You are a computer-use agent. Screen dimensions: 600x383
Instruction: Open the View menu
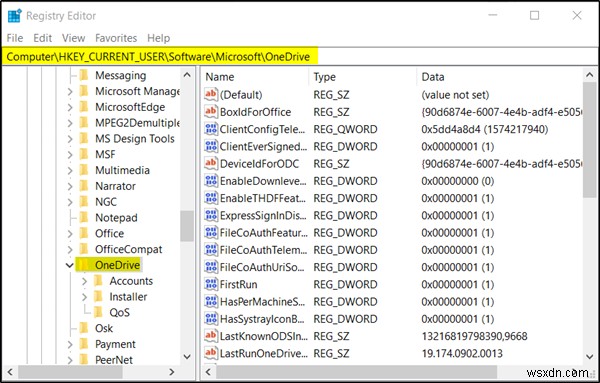click(x=73, y=38)
